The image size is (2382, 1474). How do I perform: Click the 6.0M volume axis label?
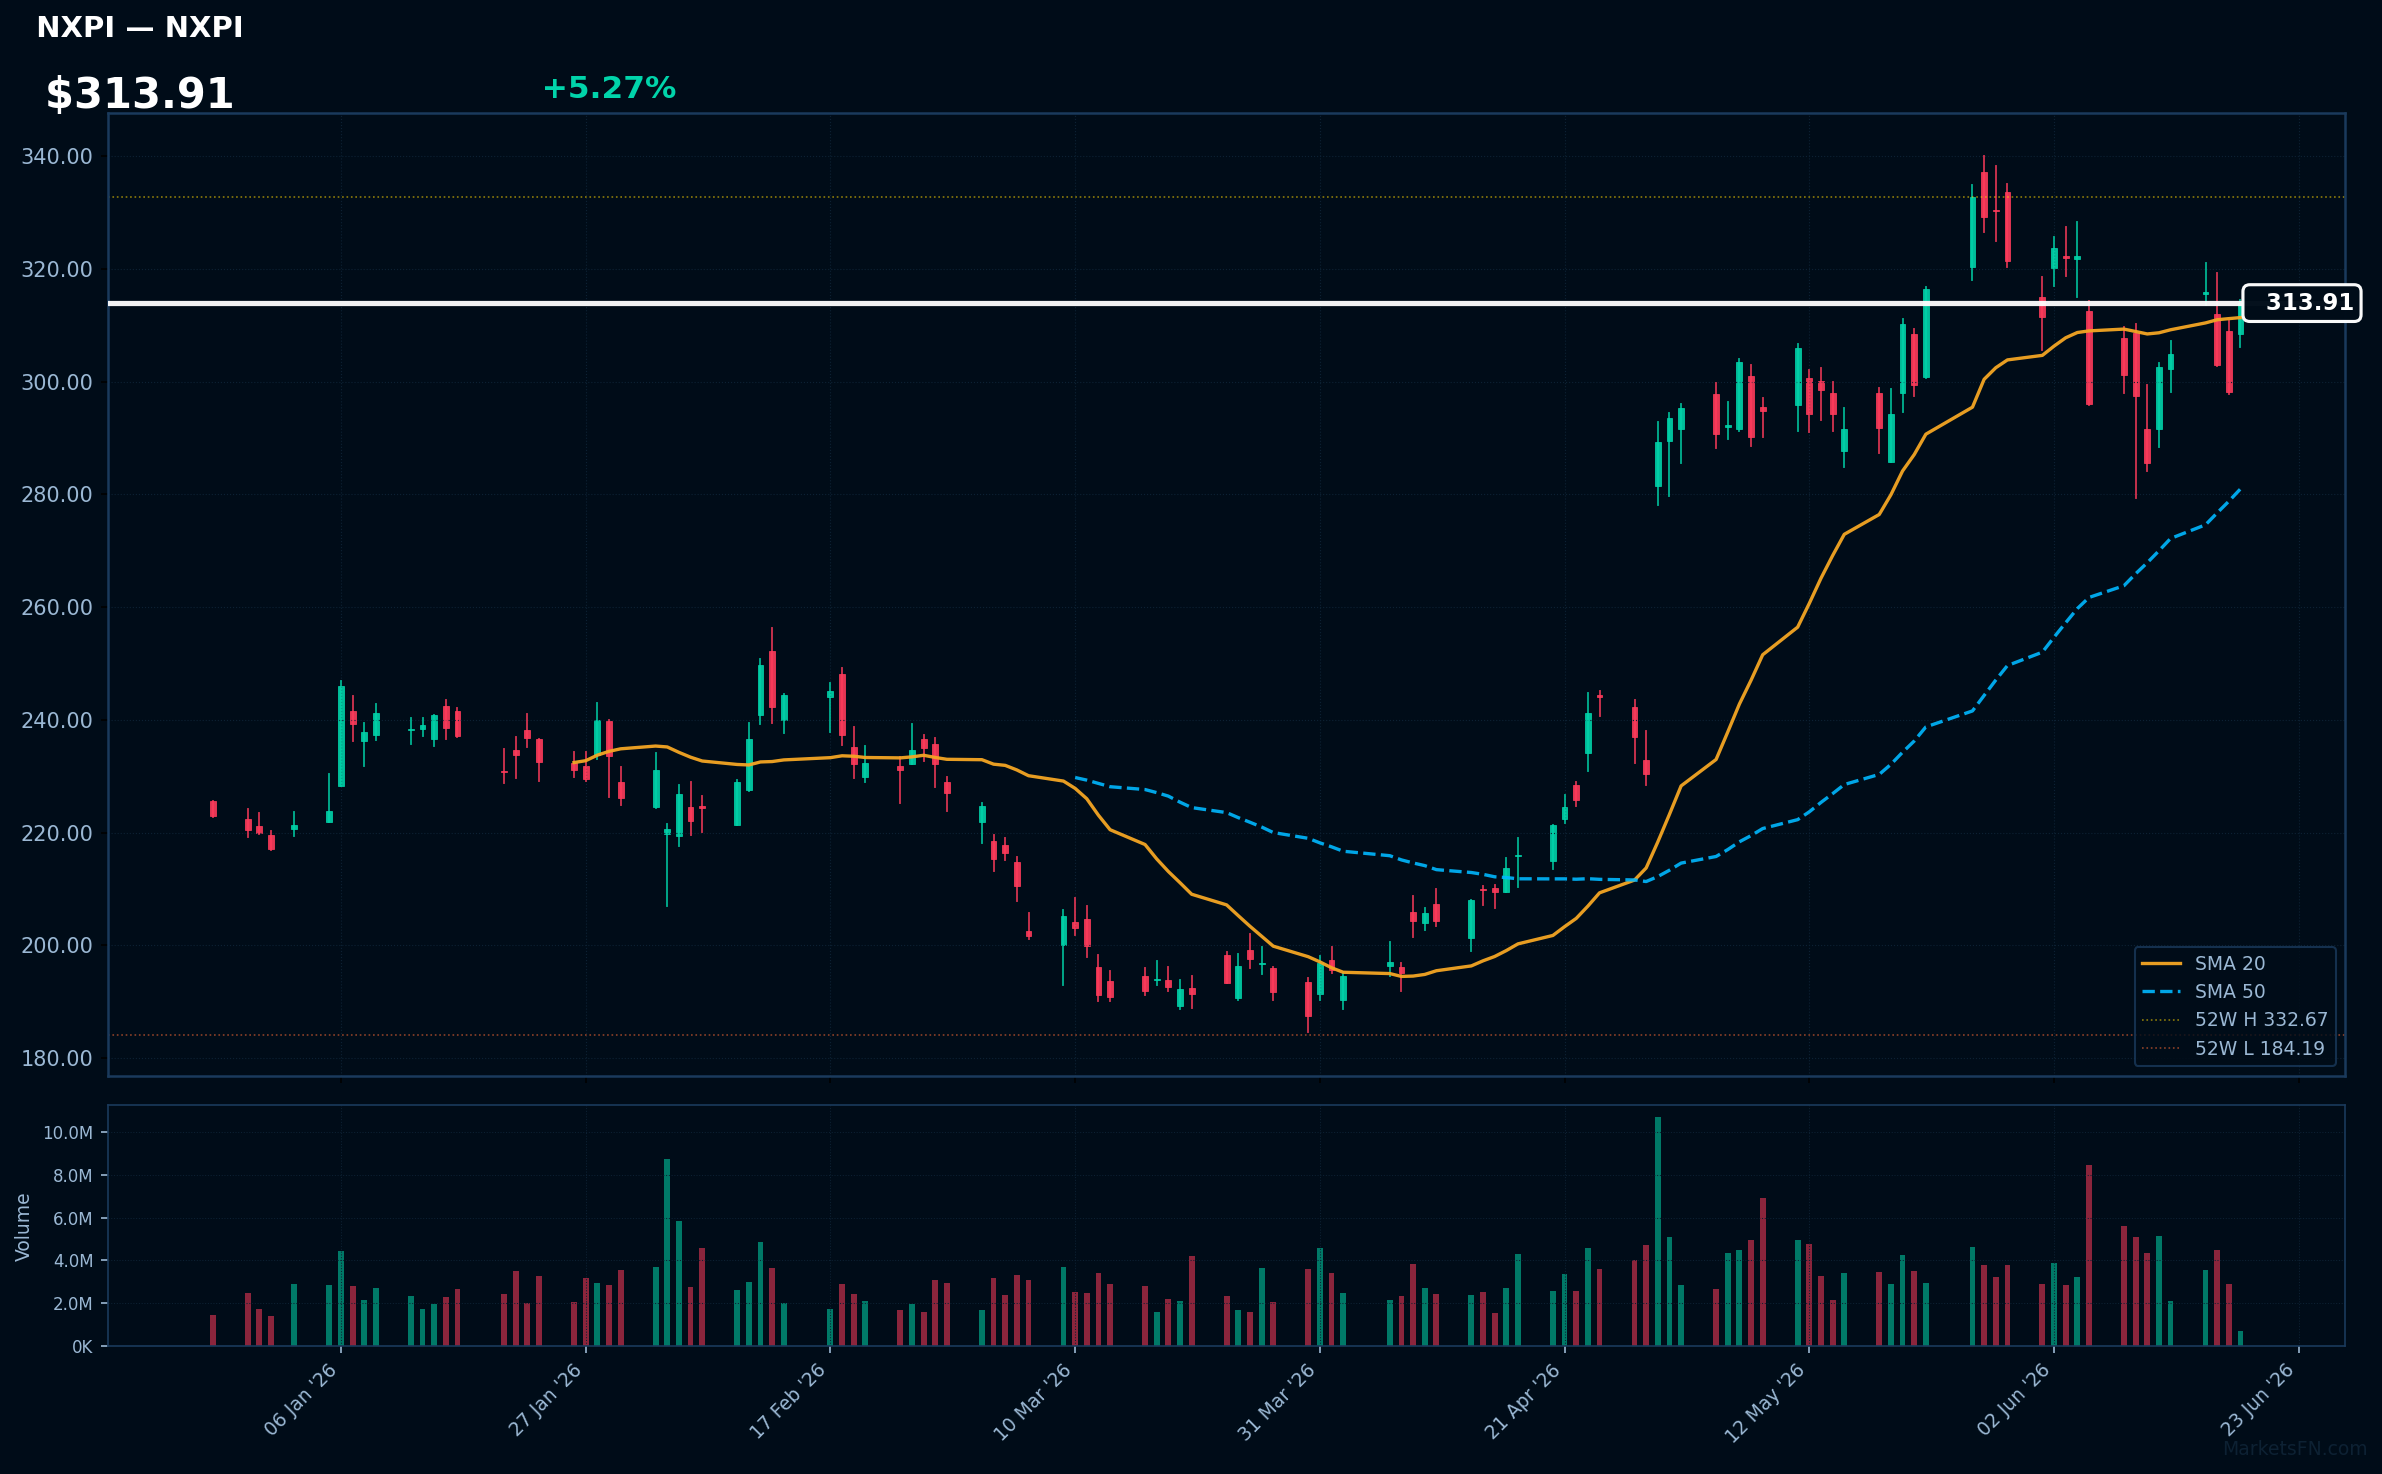[x=73, y=1219]
